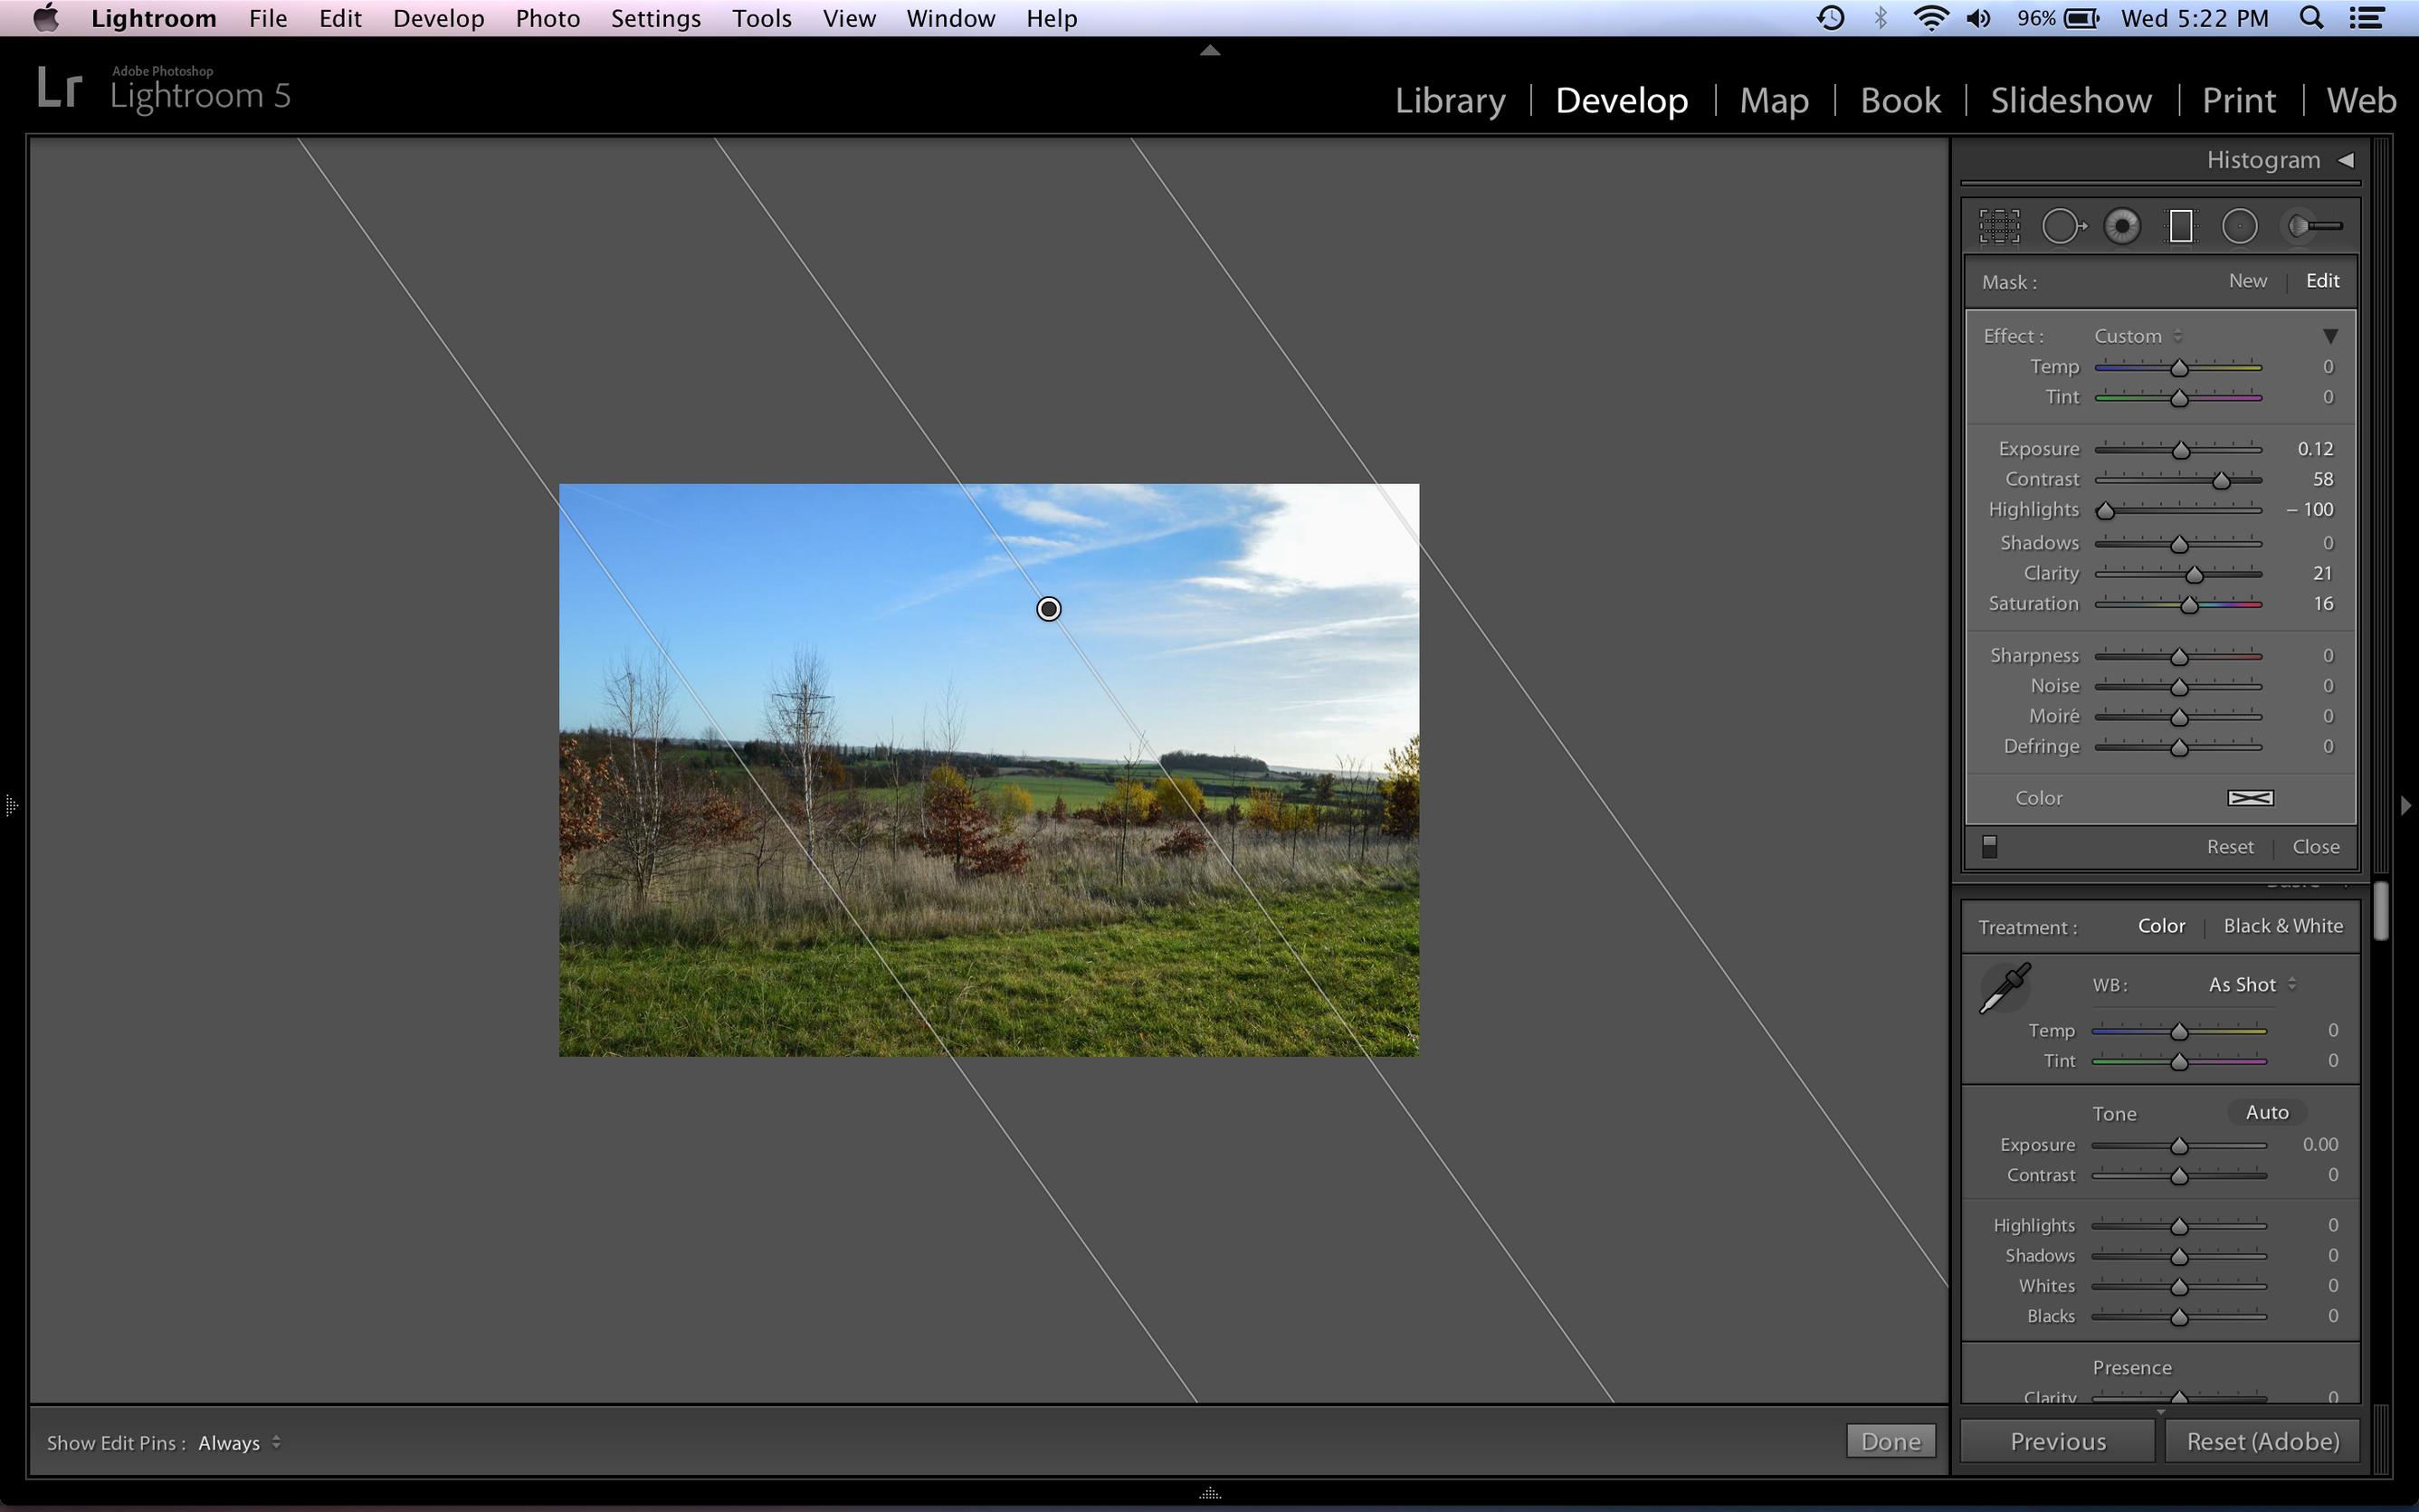2419x1512 pixels.
Task: Open the Effect Custom preset dropdown
Action: click(2137, 336)
